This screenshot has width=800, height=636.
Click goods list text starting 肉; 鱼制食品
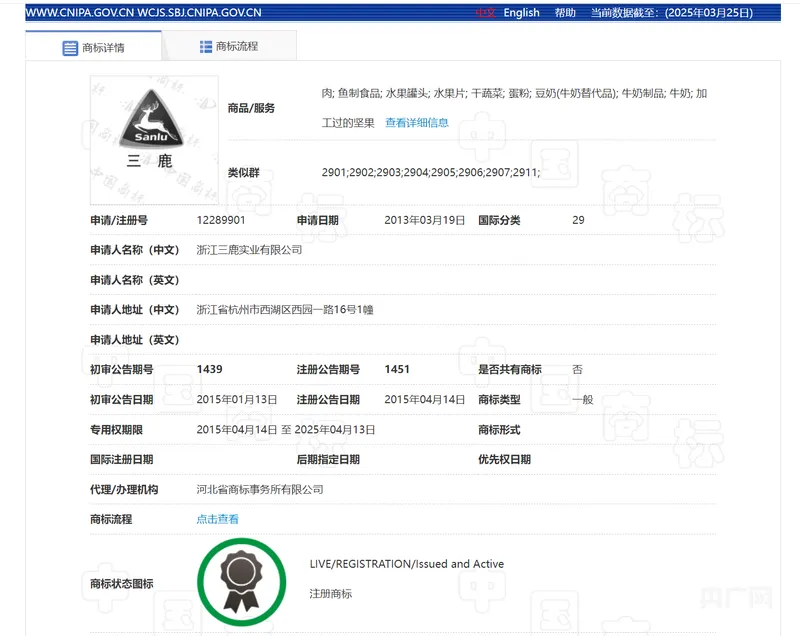514,108
